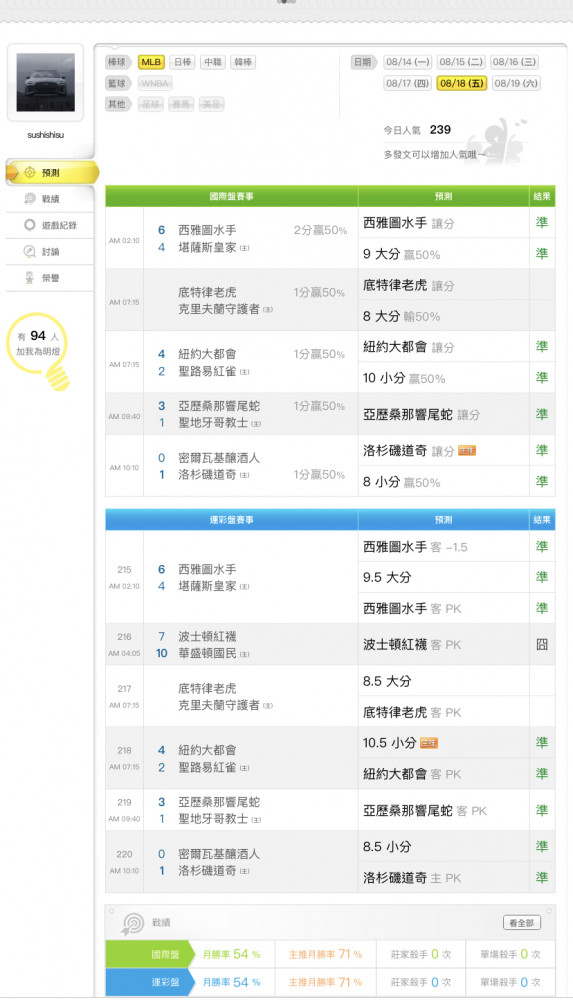
Task: Open the 預測 sidebar tab
Action: (x=52, y=172)
